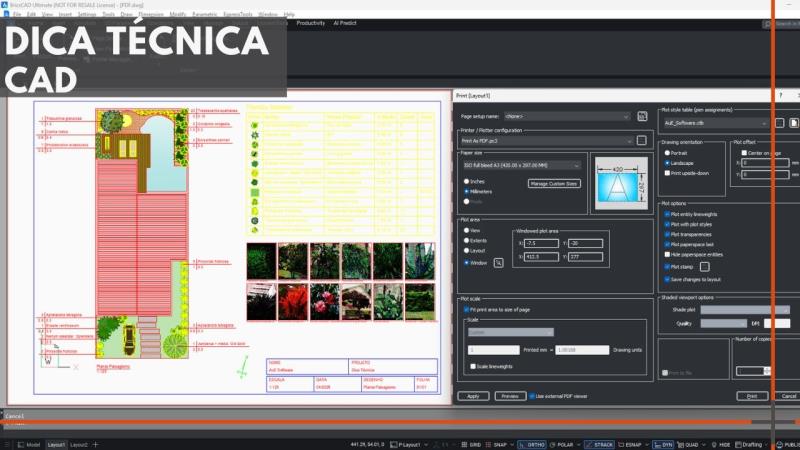Switch to the Model tab

[x=32, y=443]
